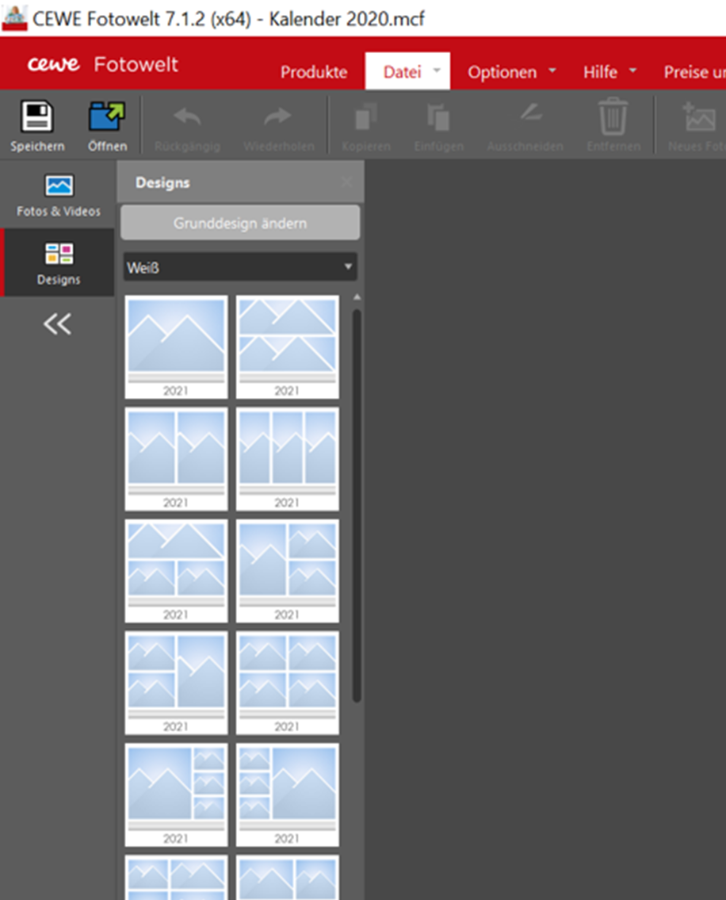
Task: Click the scroll-up arrow of designs list
Action: [x=357, y=297]
